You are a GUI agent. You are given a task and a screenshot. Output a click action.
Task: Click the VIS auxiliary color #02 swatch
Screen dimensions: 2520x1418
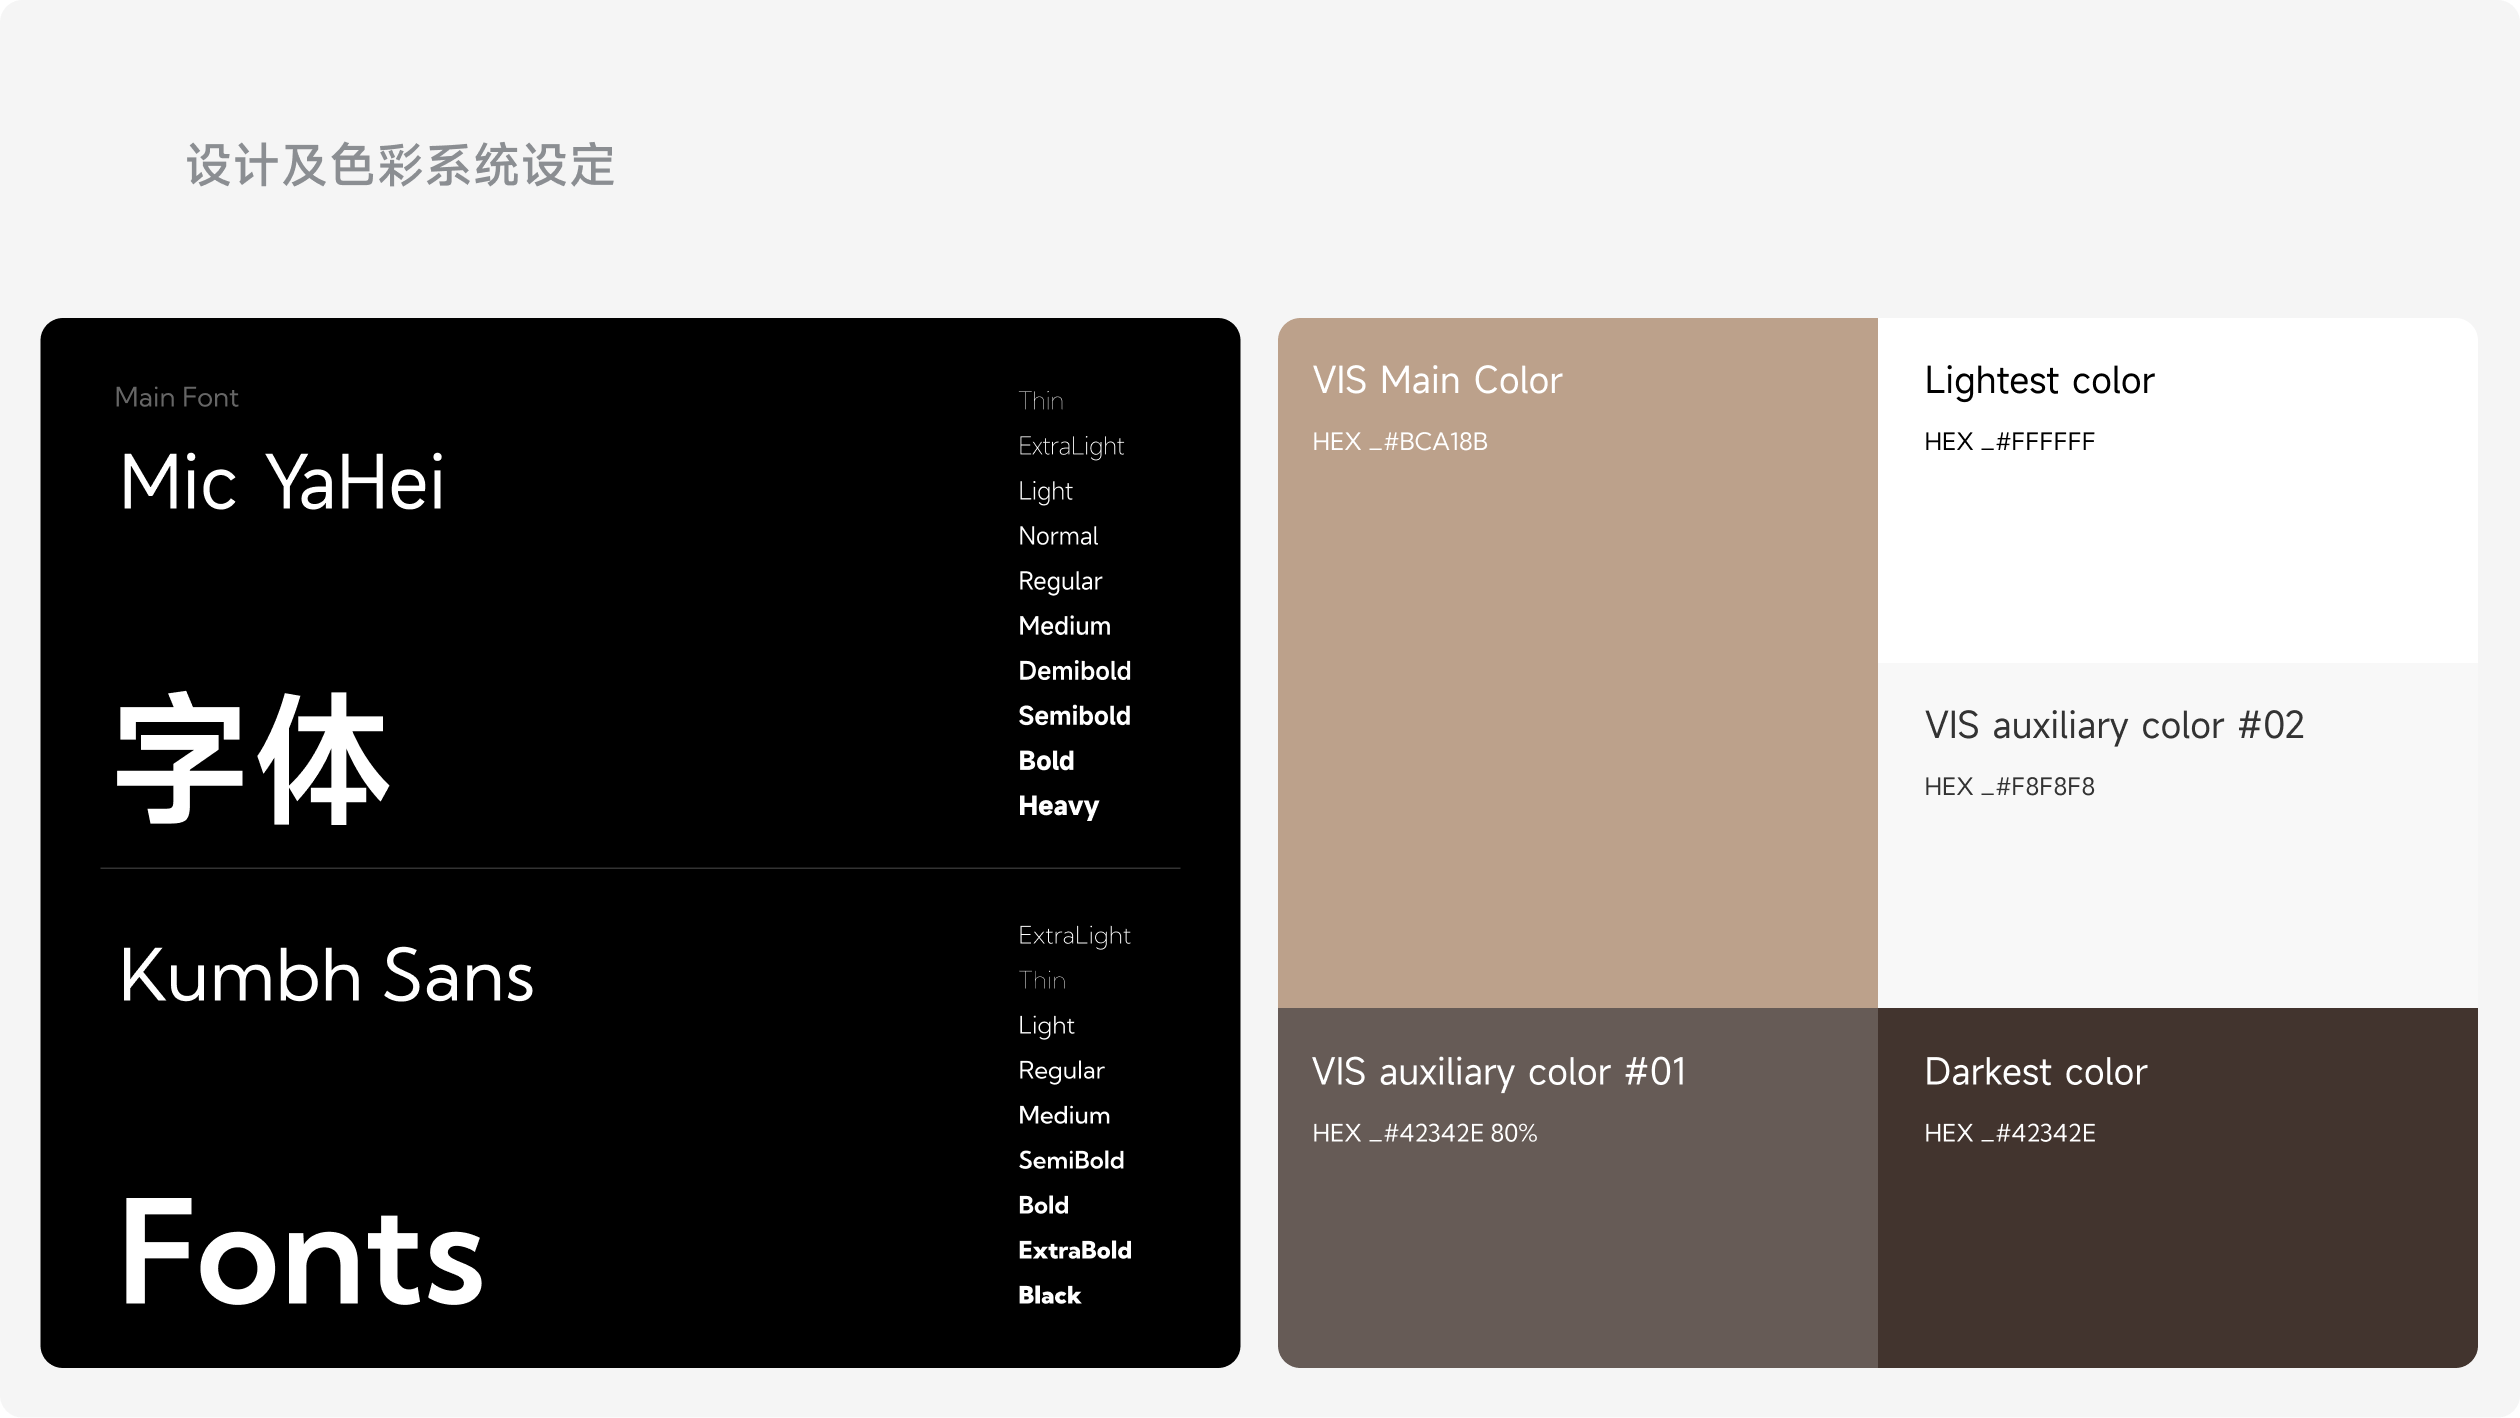[x=2177, y=890]
